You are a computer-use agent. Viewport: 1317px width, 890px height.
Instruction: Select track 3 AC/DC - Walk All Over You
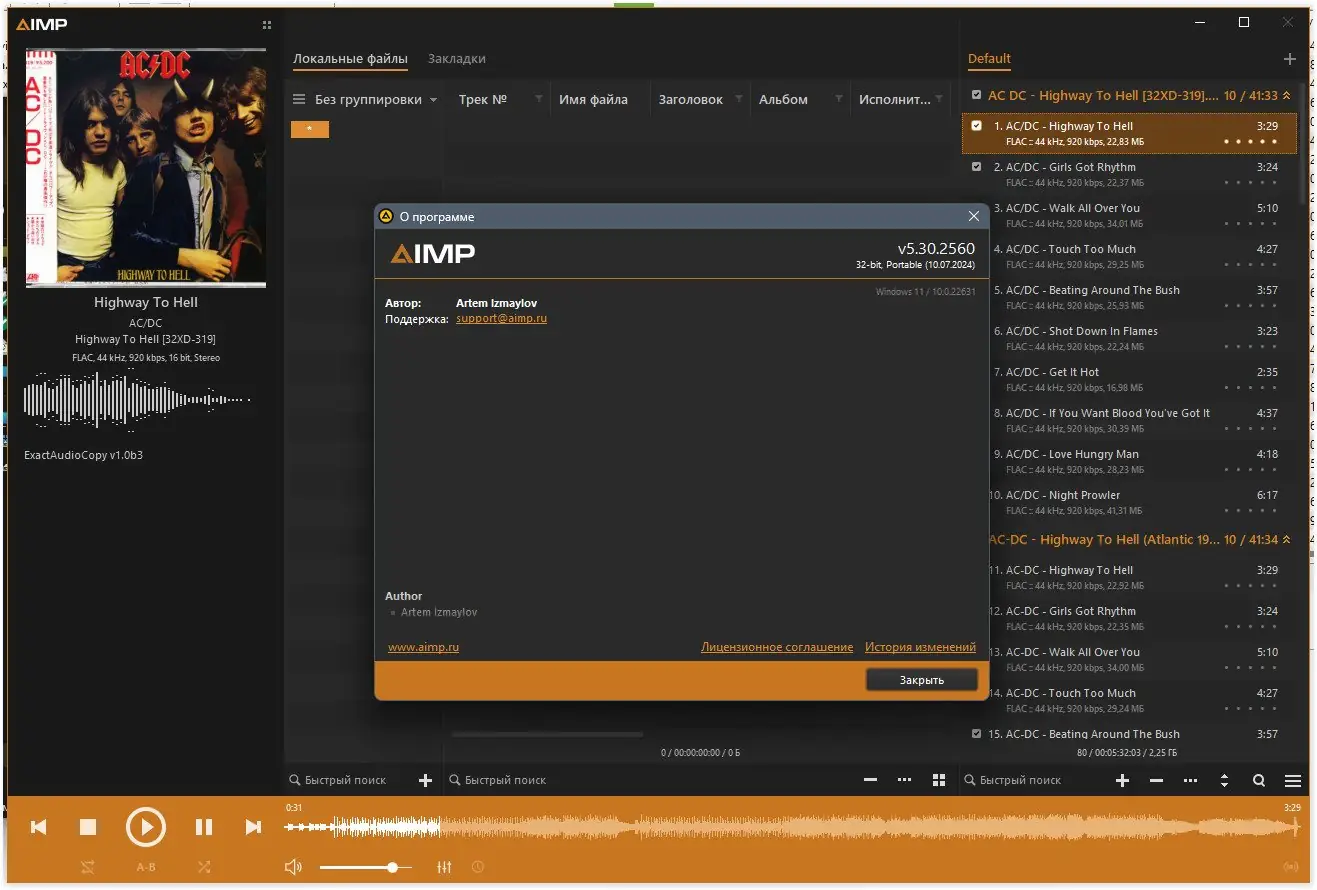[1130, 215]
